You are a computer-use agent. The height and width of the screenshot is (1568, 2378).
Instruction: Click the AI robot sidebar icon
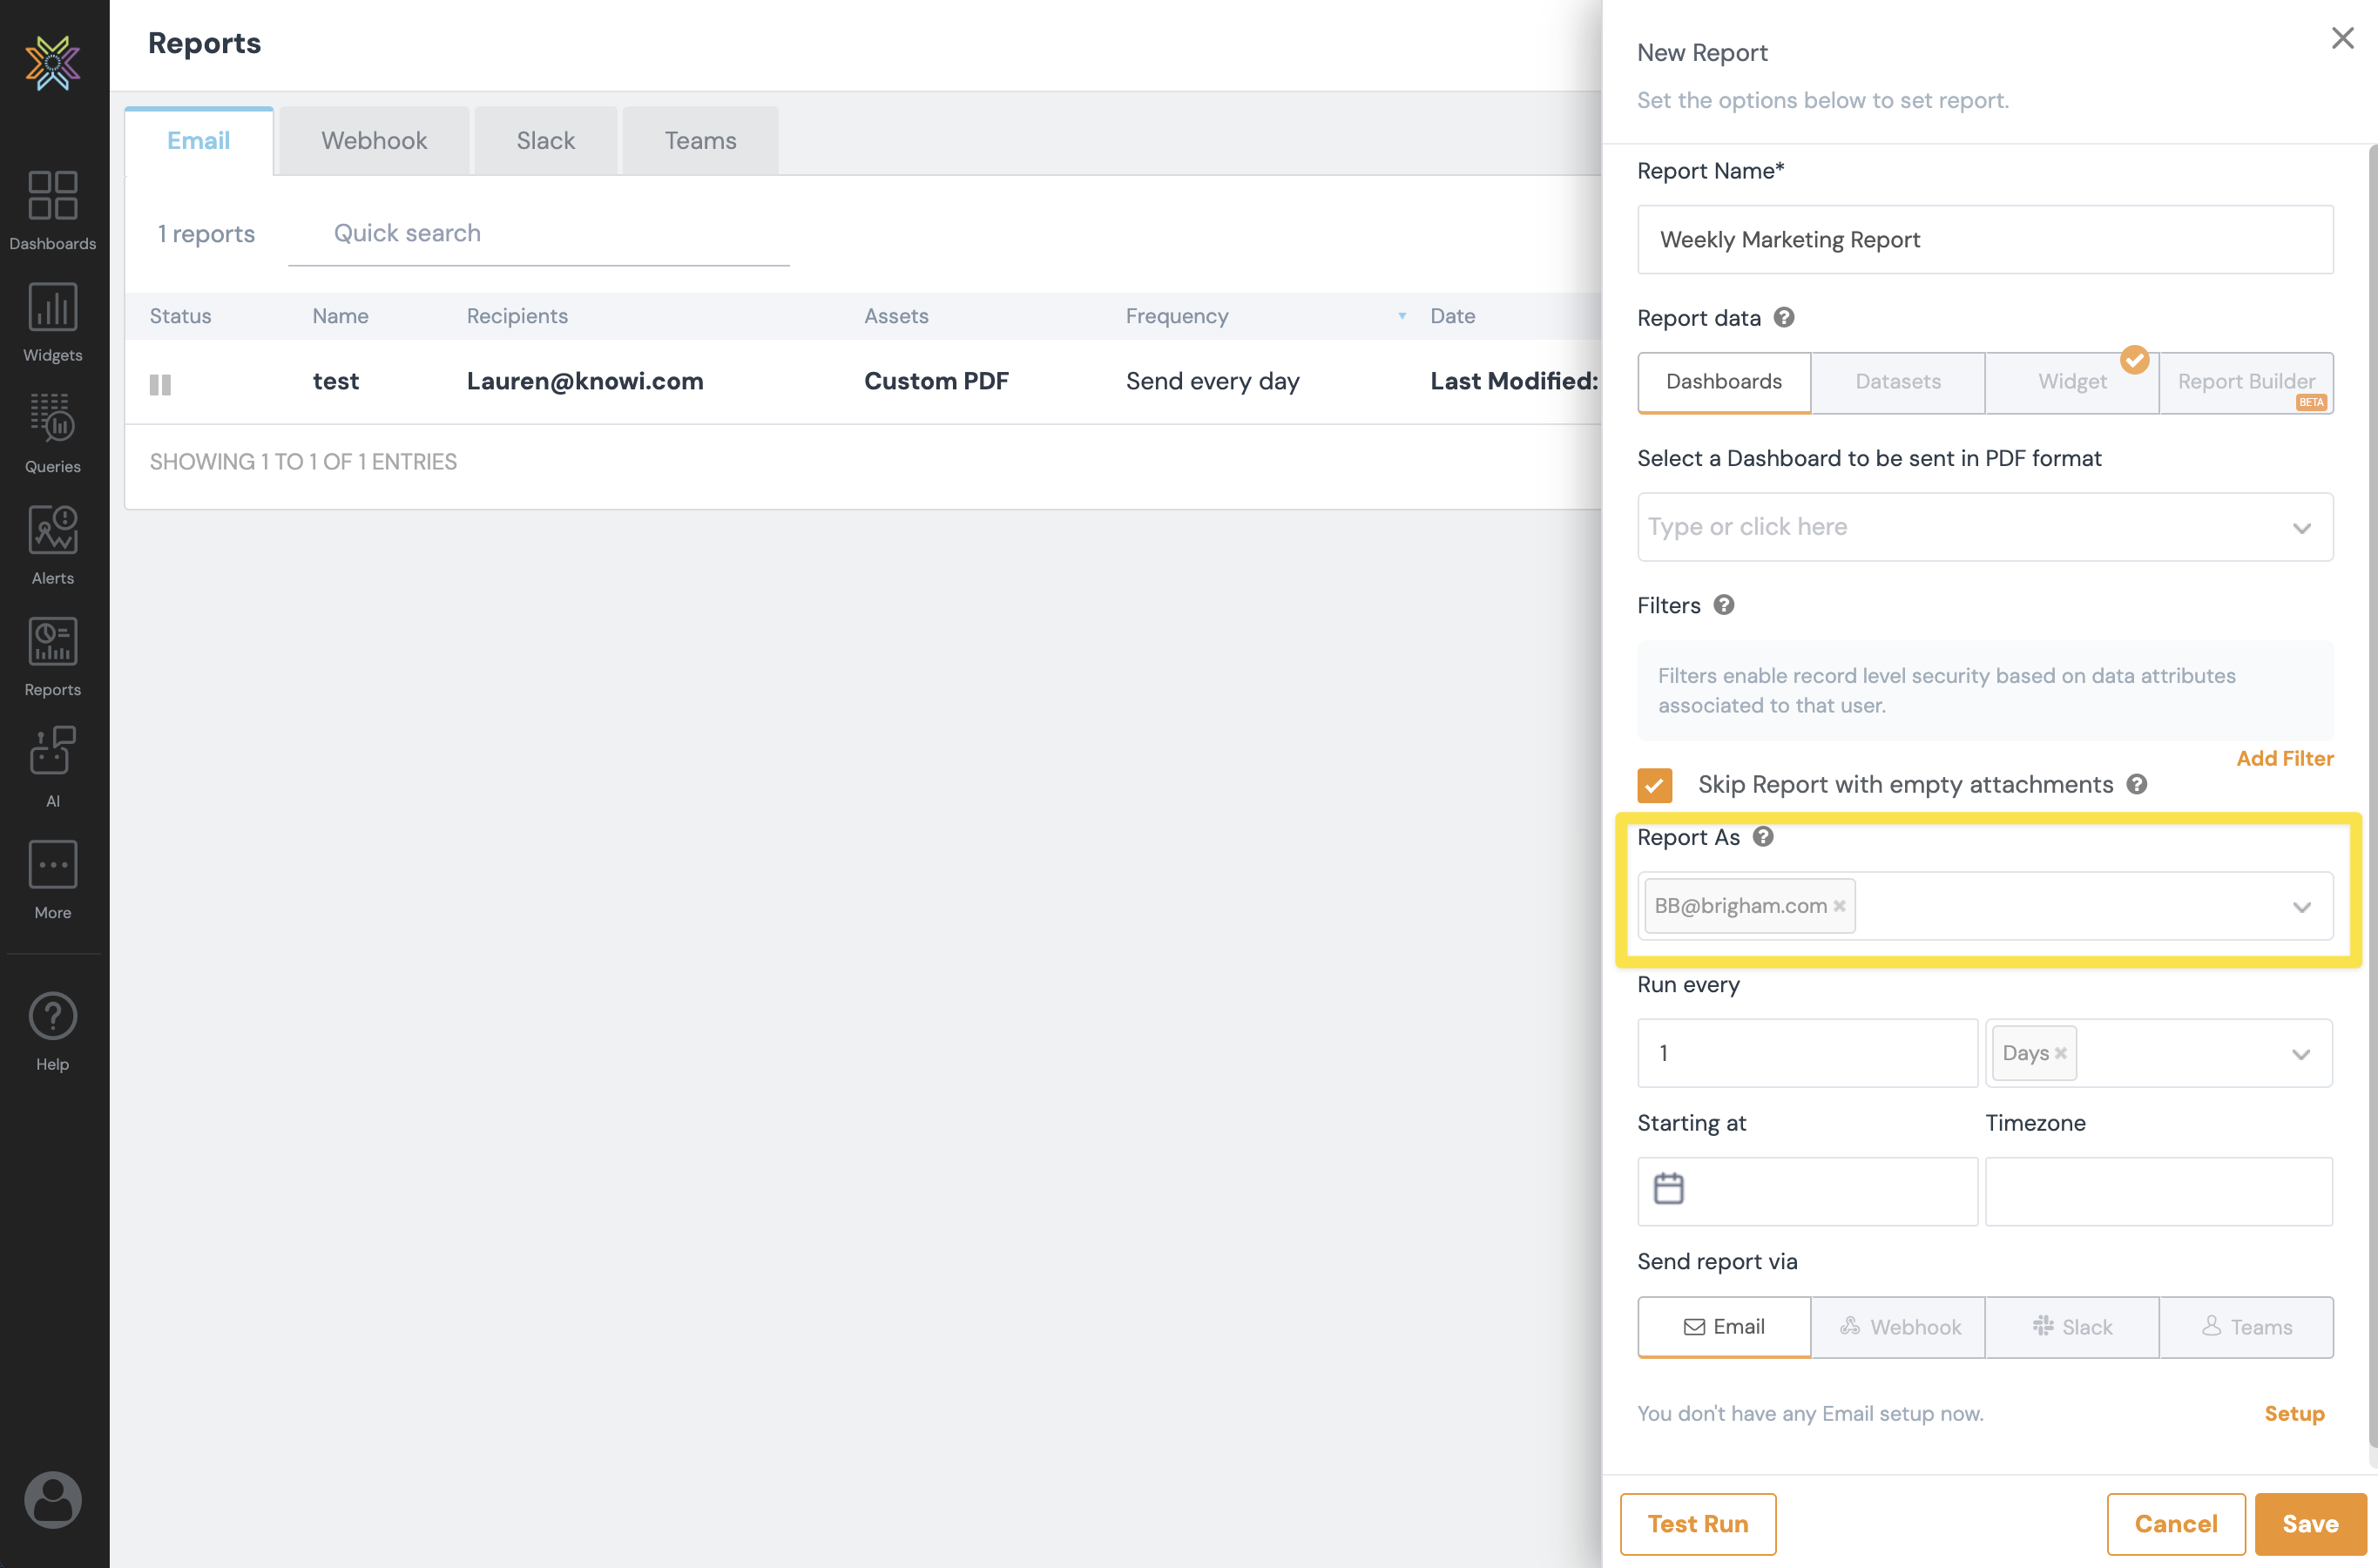pyautogui.click(x=52, y=752)
